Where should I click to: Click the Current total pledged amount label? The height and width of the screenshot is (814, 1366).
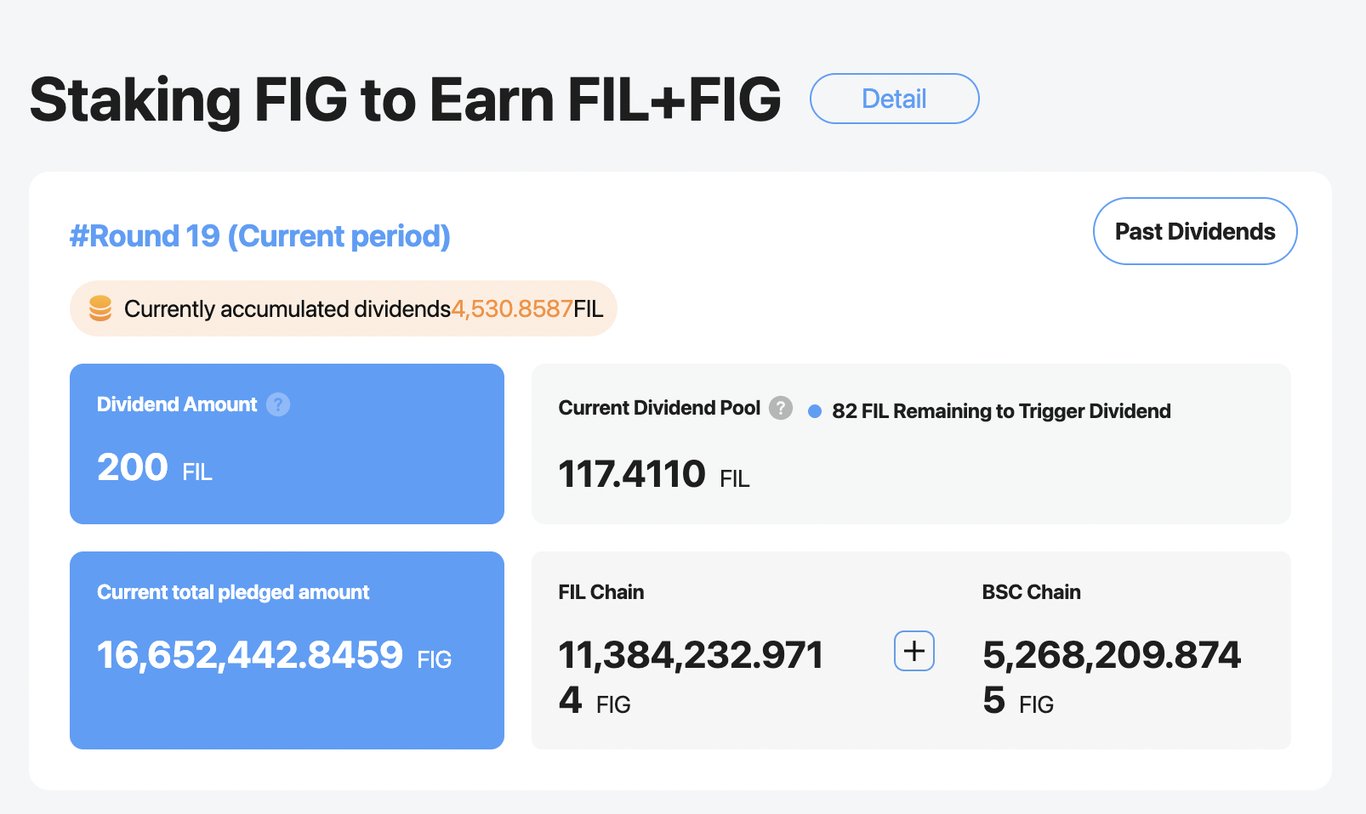click(x=233, y=592)
